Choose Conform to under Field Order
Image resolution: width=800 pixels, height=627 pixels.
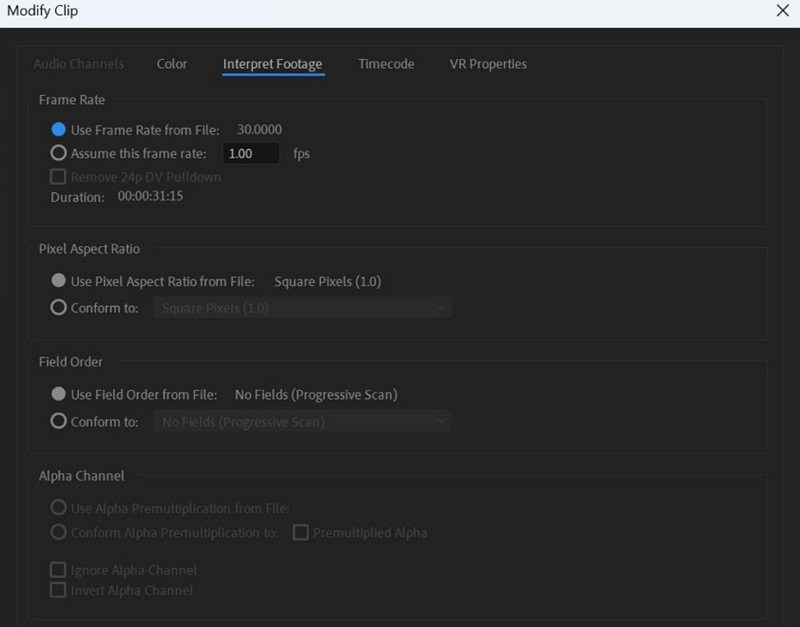pos(58,421)
